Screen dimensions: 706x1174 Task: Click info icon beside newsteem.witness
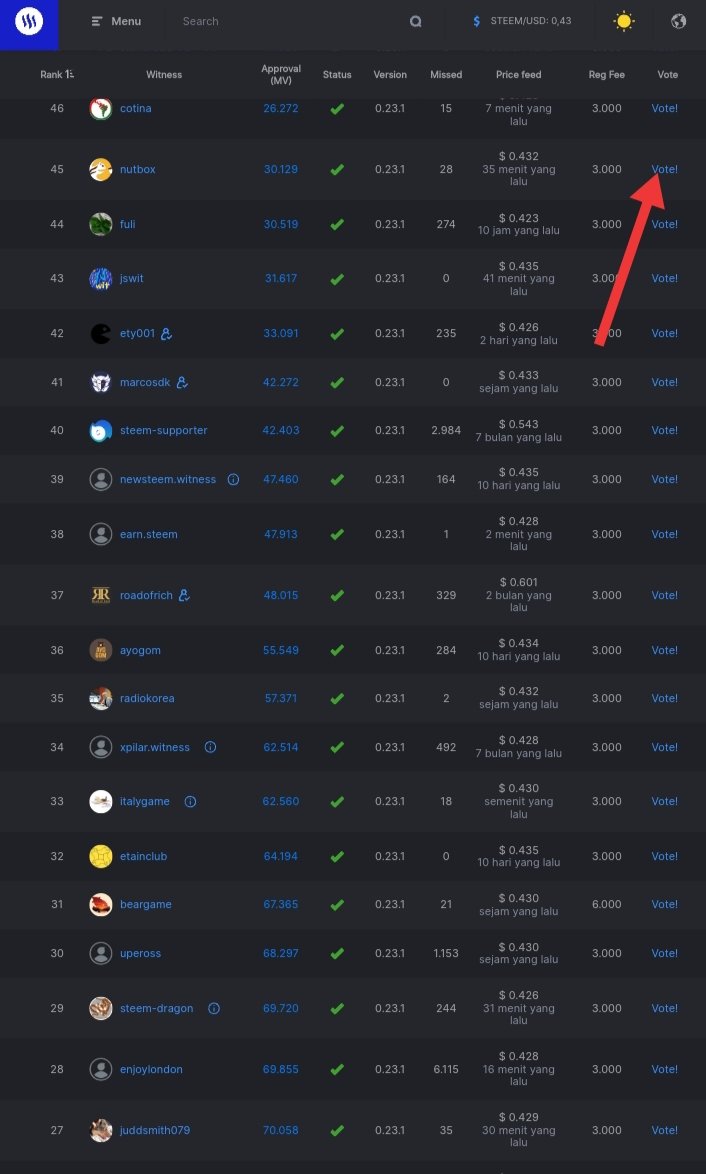(234, 479)
